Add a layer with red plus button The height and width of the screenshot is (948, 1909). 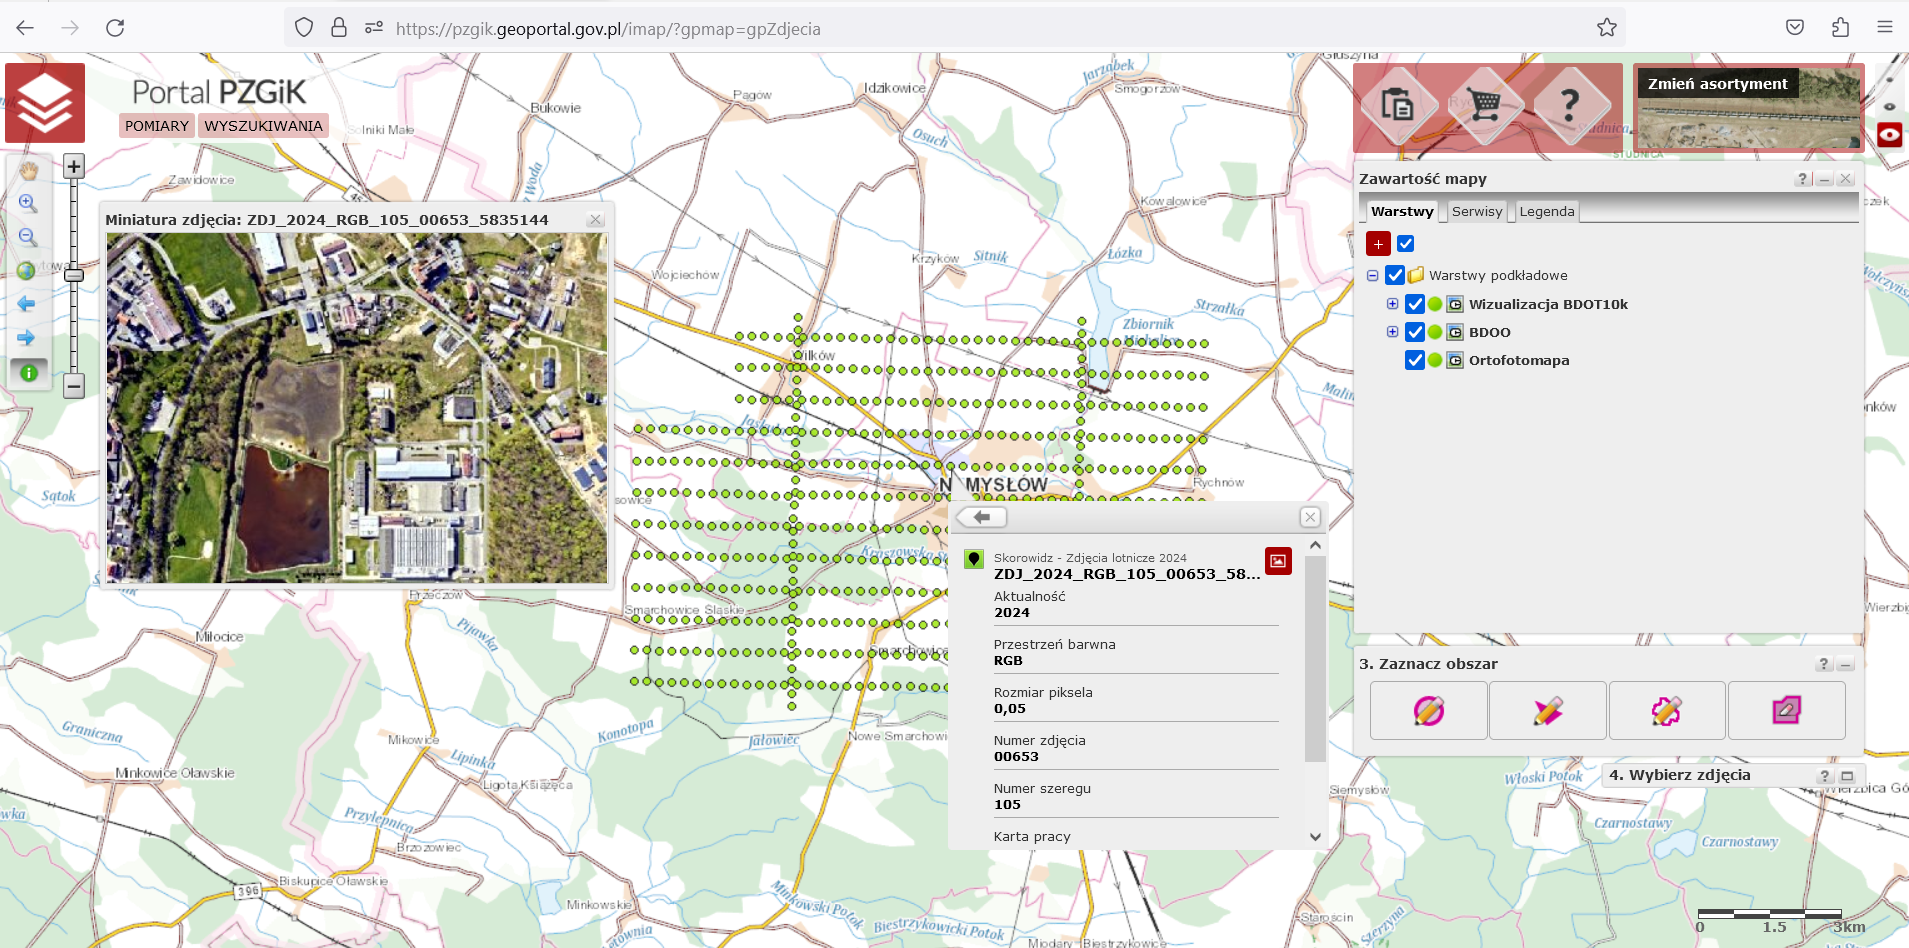point(1378,244)
